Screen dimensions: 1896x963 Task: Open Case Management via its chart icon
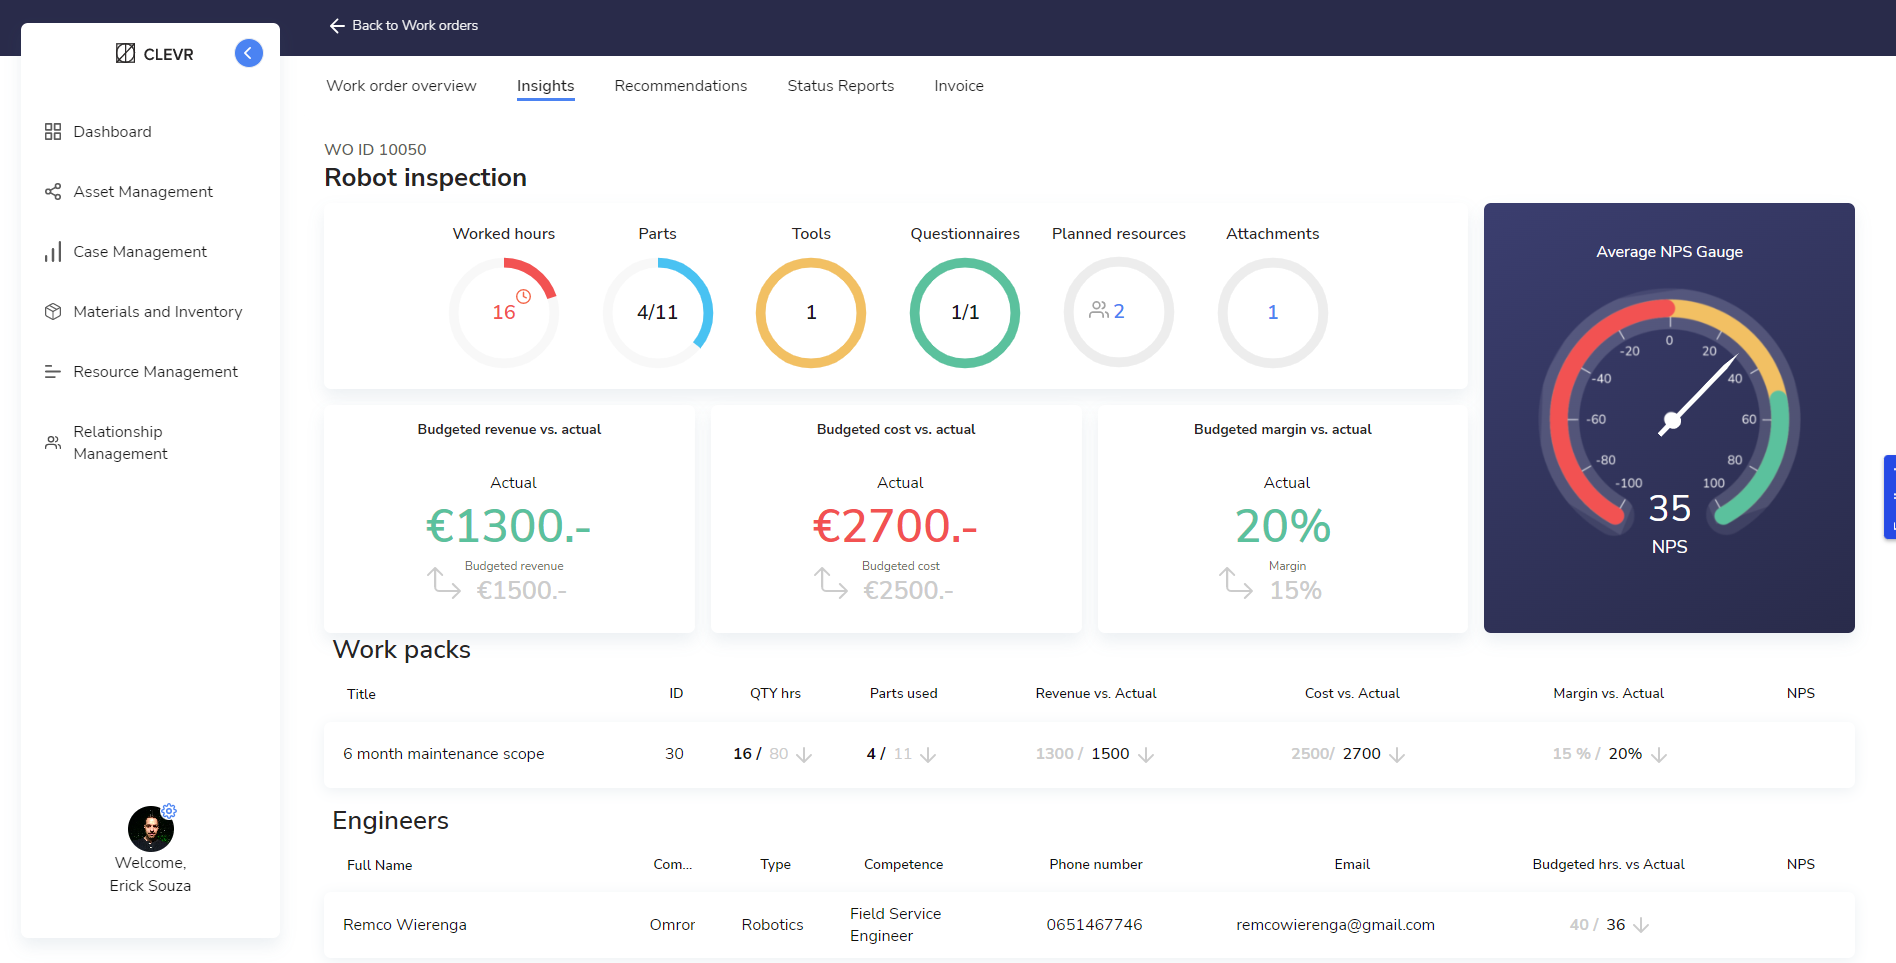pos(52,251)
